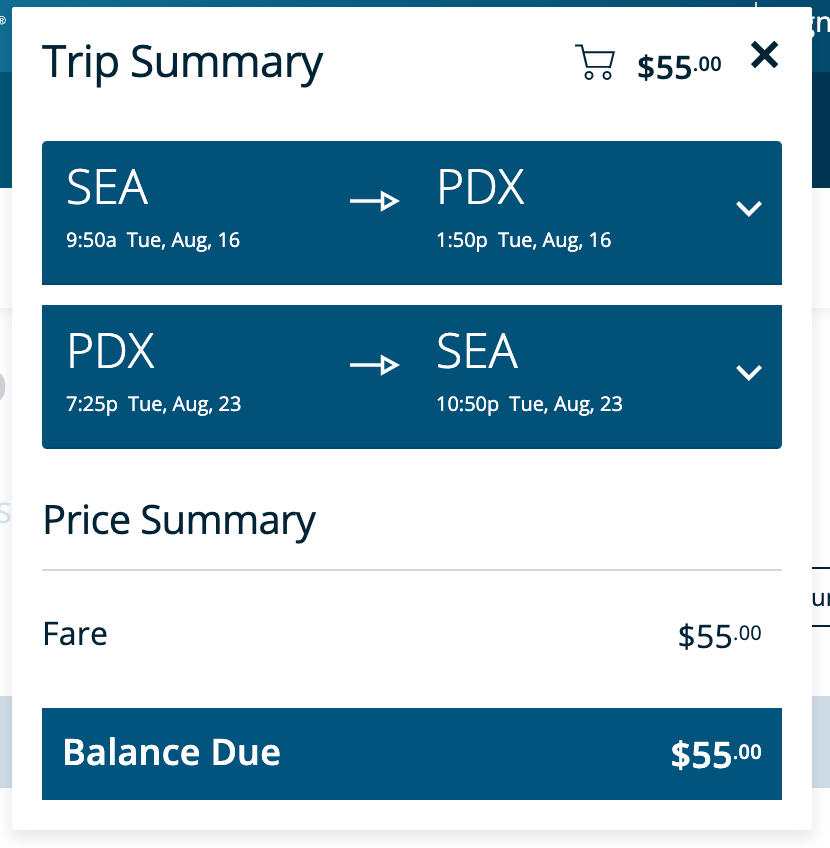The width and height of the screenshot is (830, 848).
Task: Click the 1:50p Tue, Aug 16 arrival time
Action: point(524,240)
